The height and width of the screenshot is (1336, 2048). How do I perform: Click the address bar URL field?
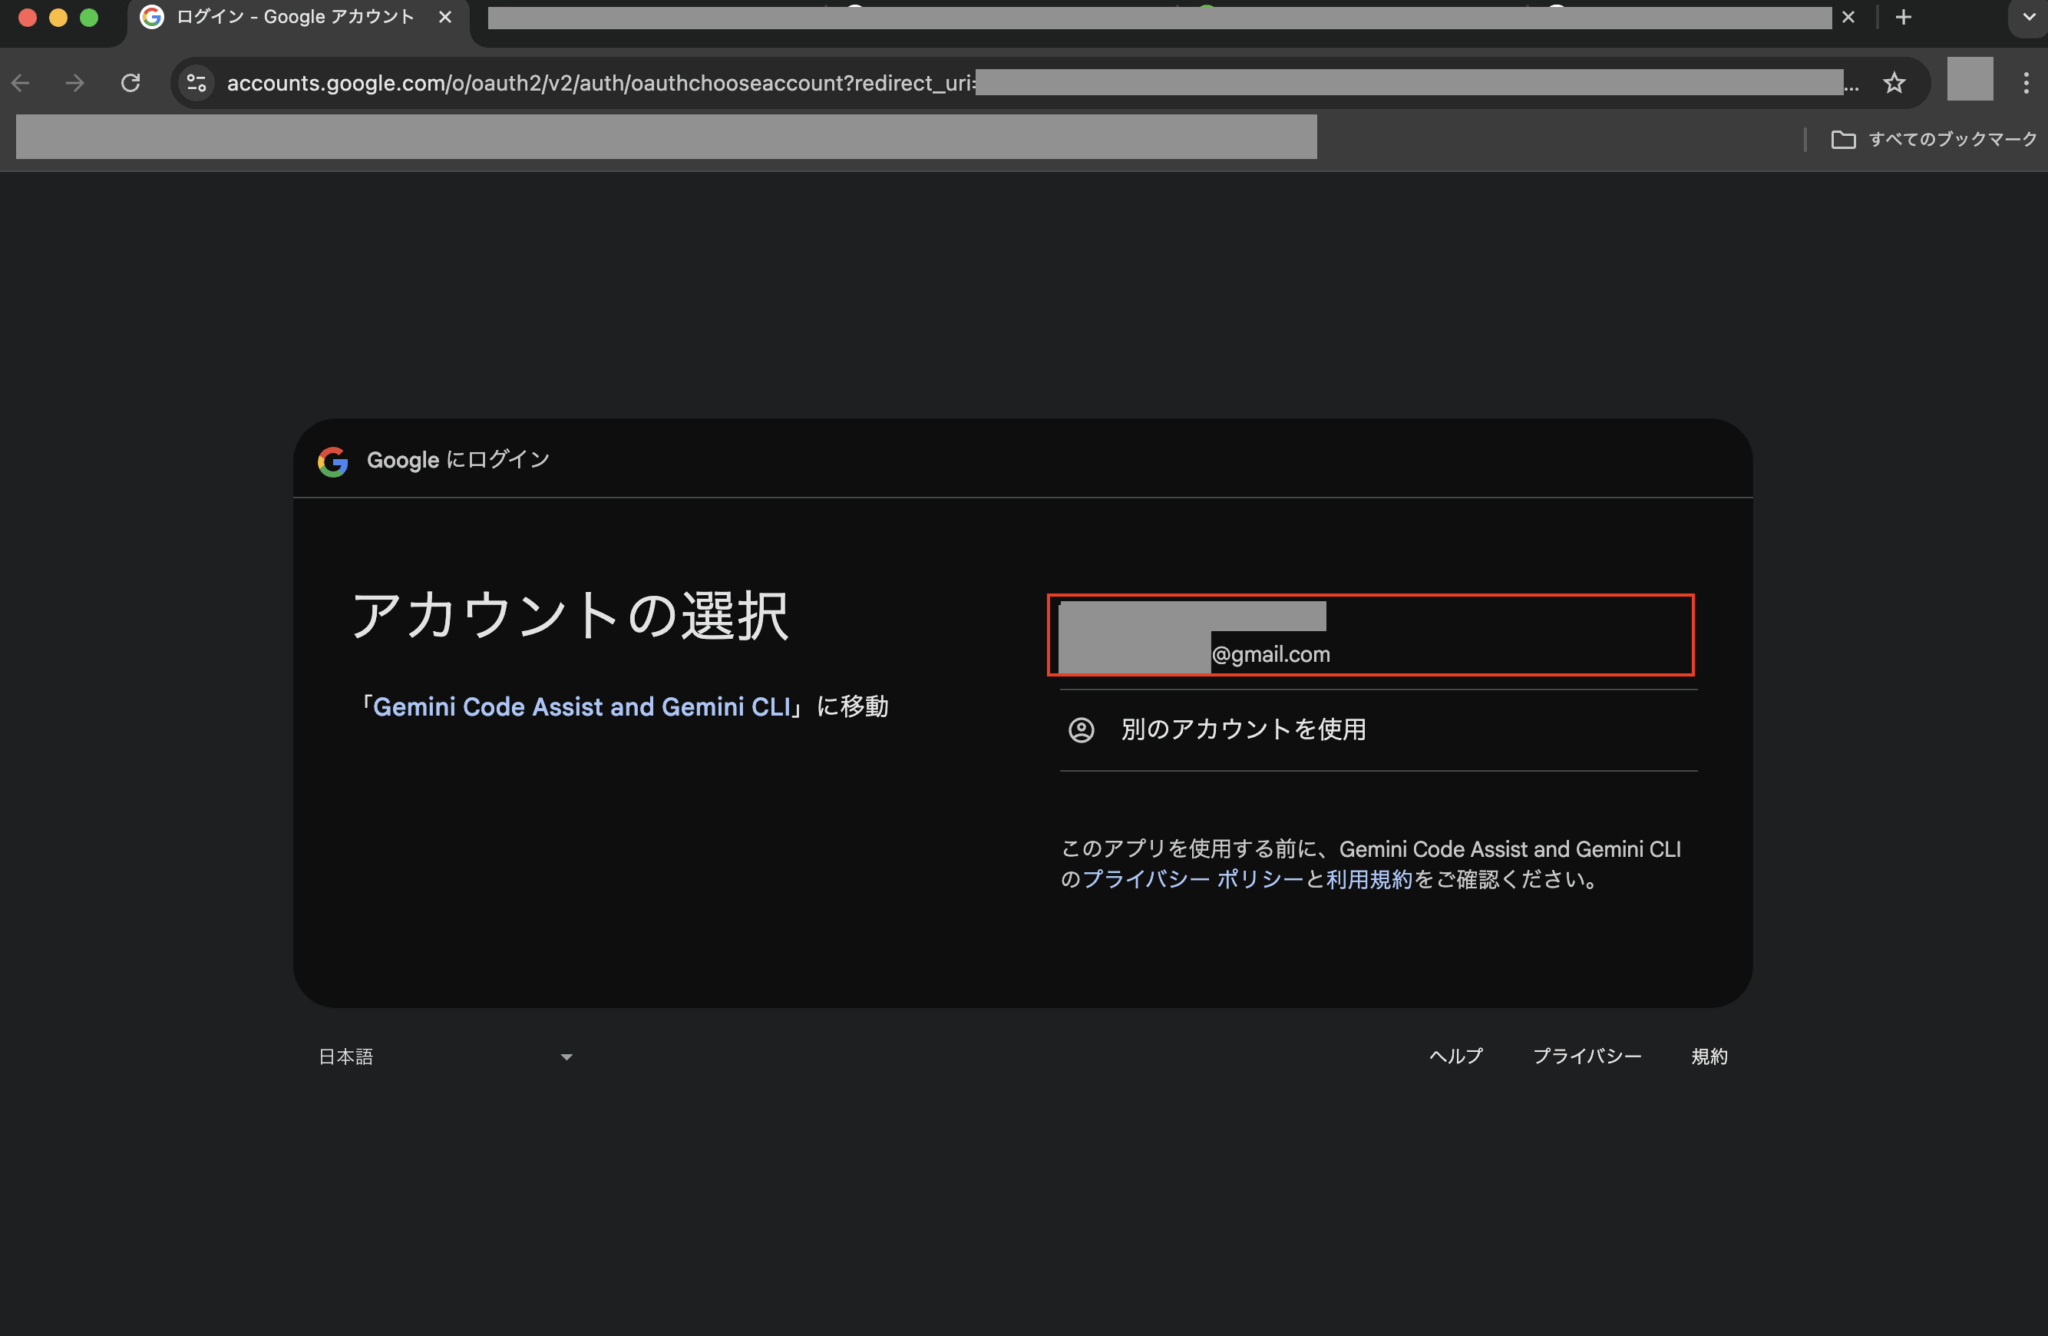[x=600, y=83]
